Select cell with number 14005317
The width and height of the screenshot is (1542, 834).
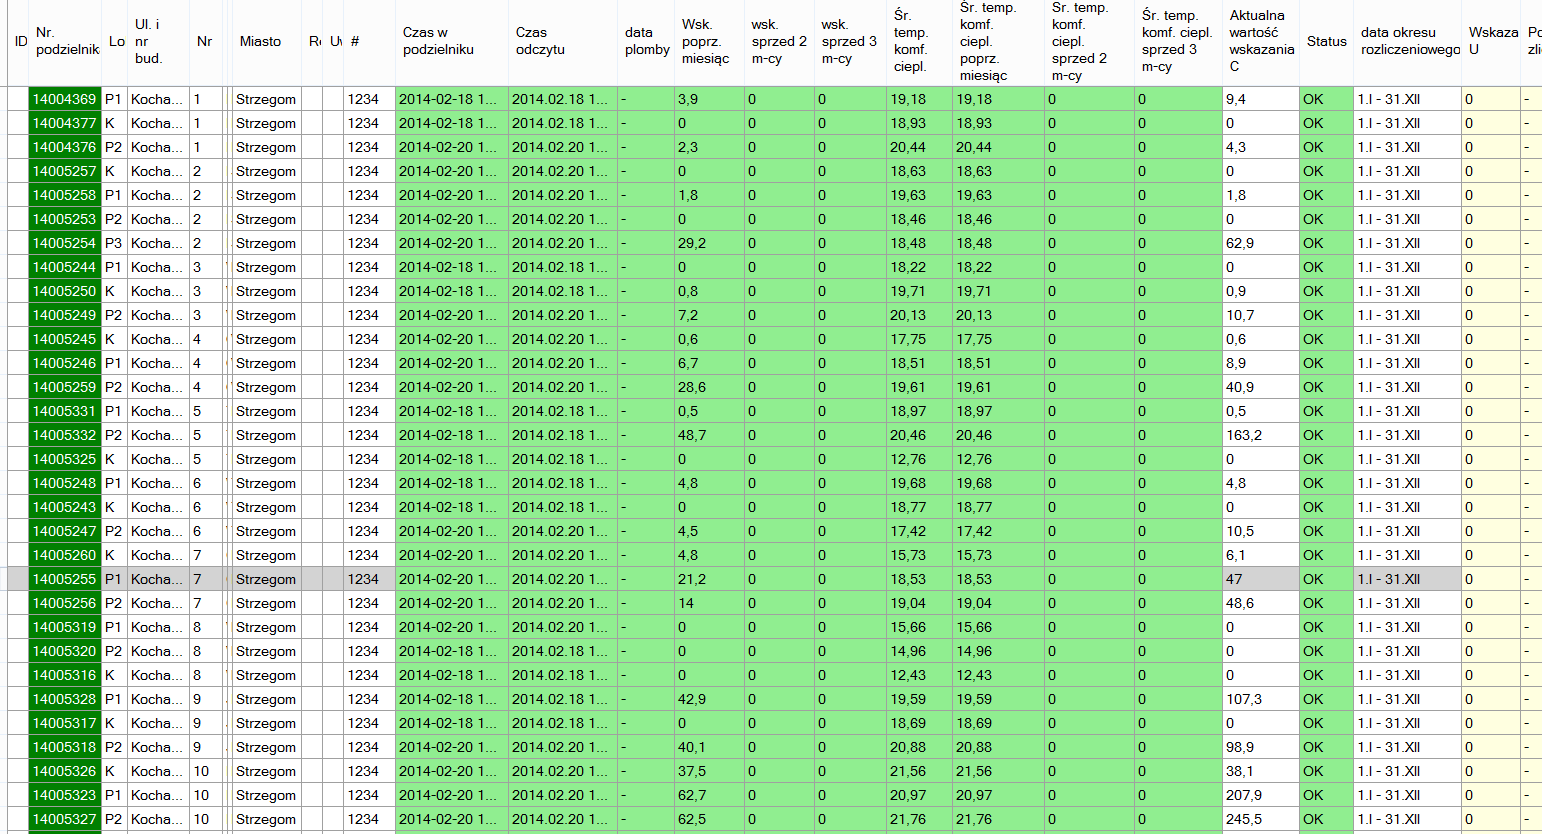pos(65,723)
